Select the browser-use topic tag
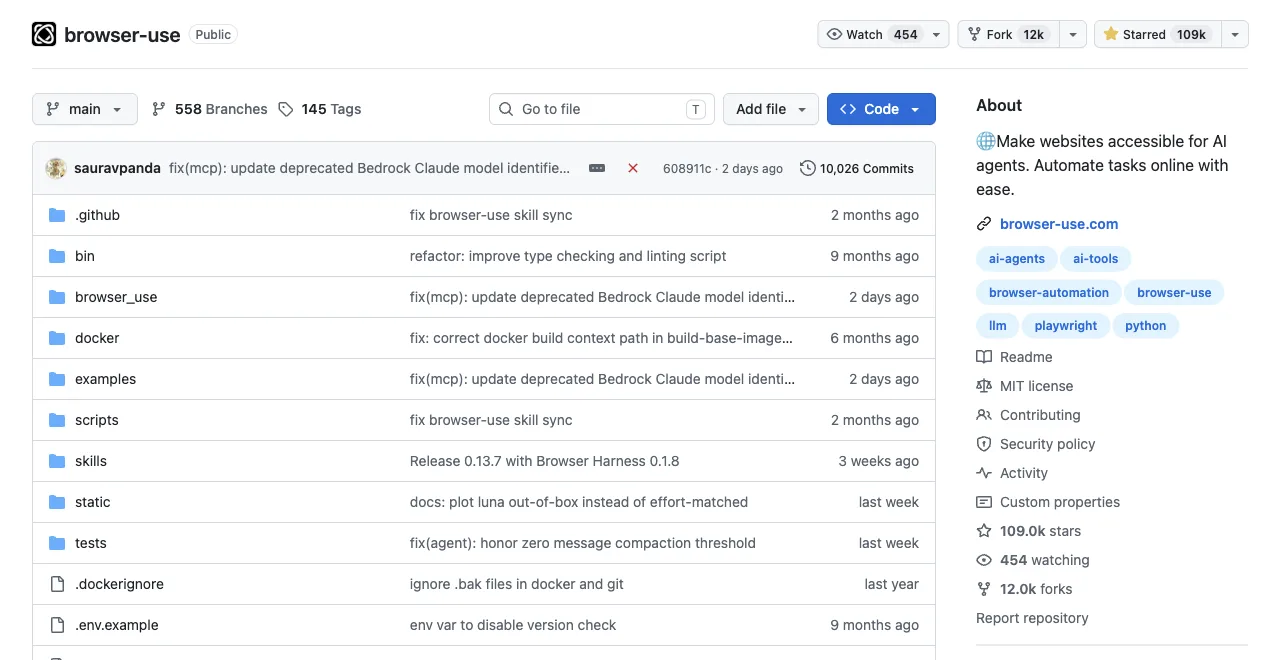The height and width of the screenshot is (660, 1280). [x=1174, y=293]
